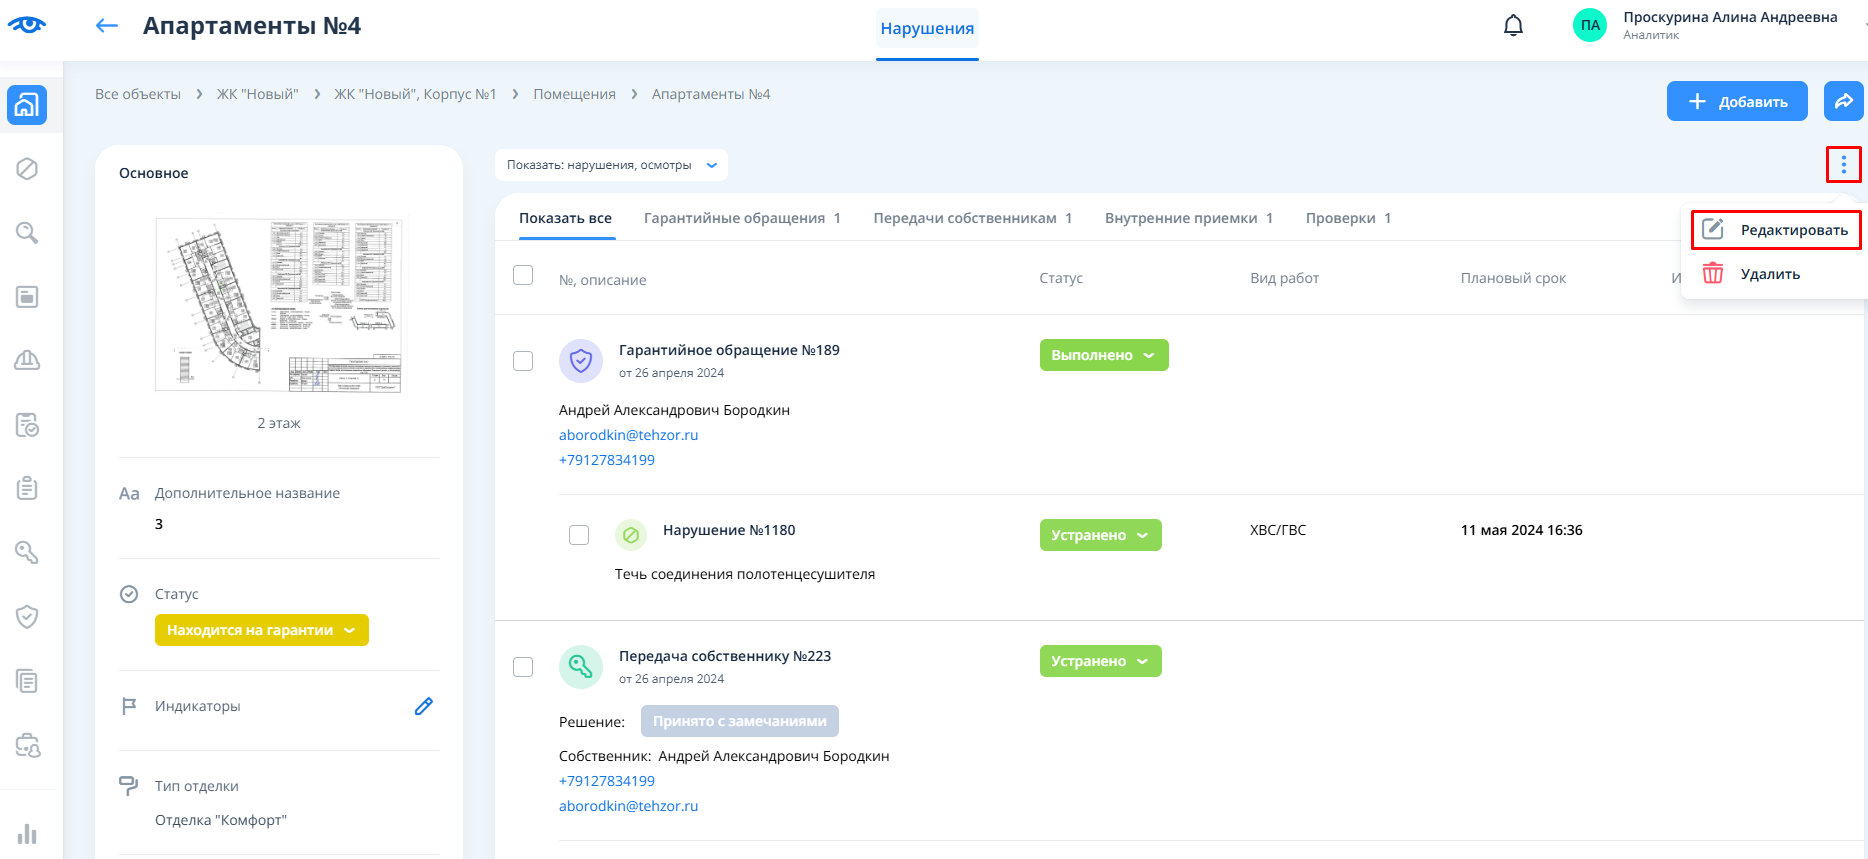Screen dimensions: 1868x859
Task: Switch to the Гарантийные обращения tab
Action: 741,218
